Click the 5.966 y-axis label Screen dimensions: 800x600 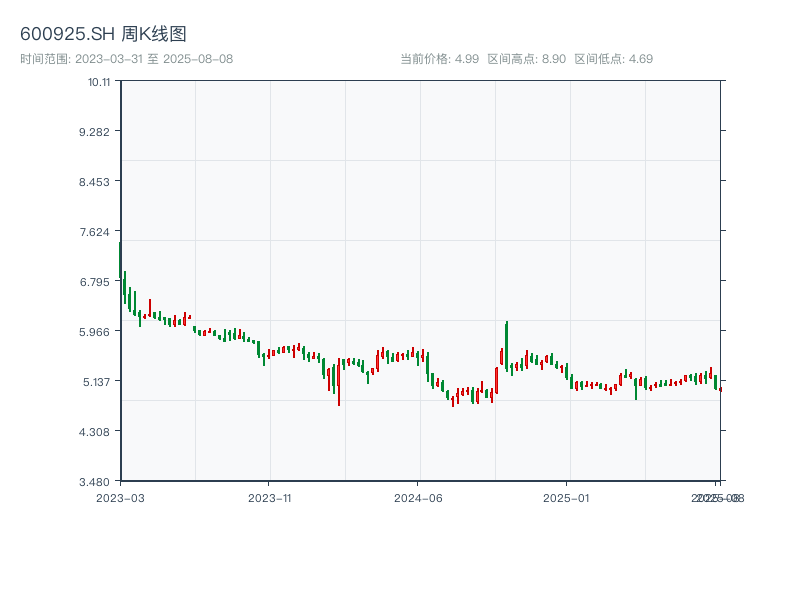(98, 331)
